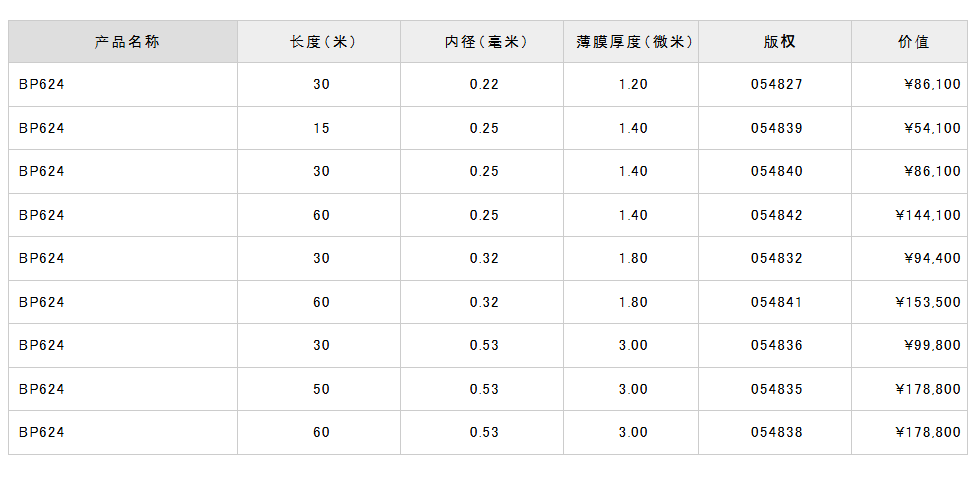Click catalog number 054832
Image resolution: width=977 pixels, height=480 pixels.
[776, 258]
